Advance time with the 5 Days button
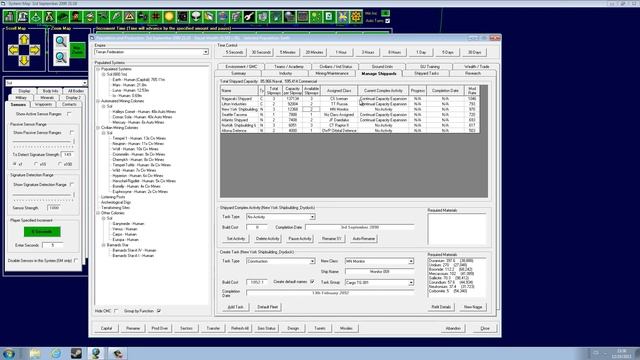 [x=448, y=52]
